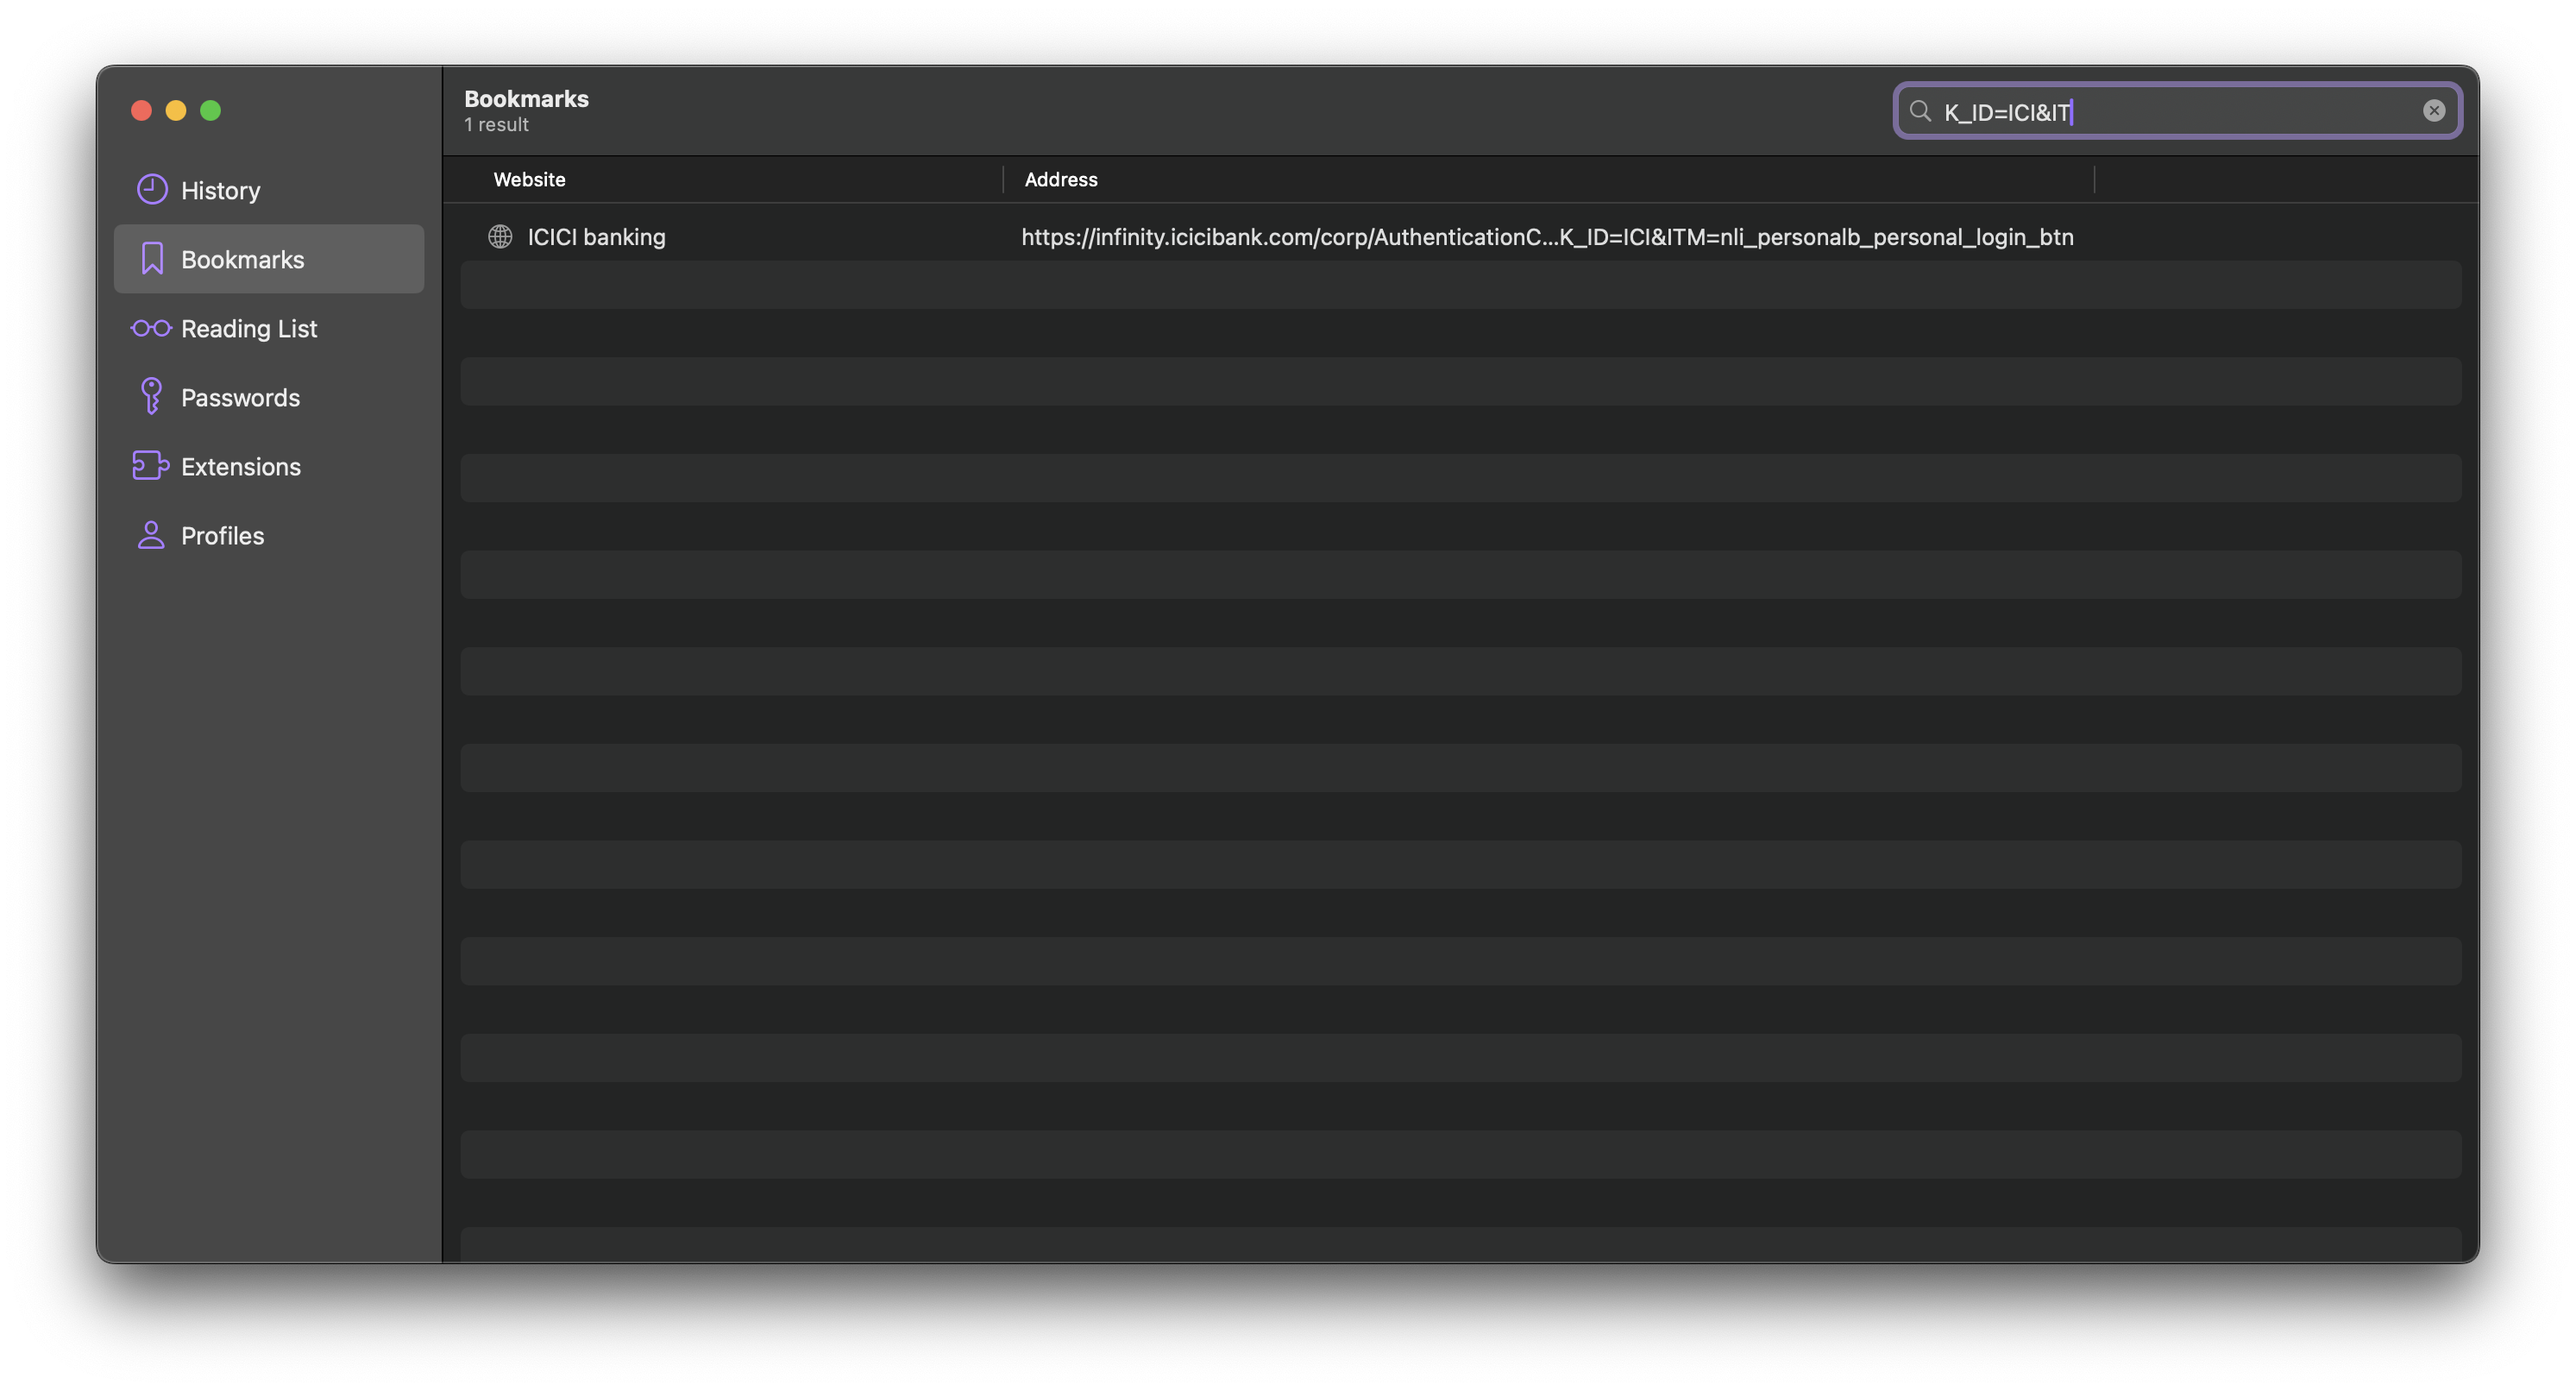Click the Profiles person icon
The height and width of the screenshot is (1391, 2576).
click(151, 535)
